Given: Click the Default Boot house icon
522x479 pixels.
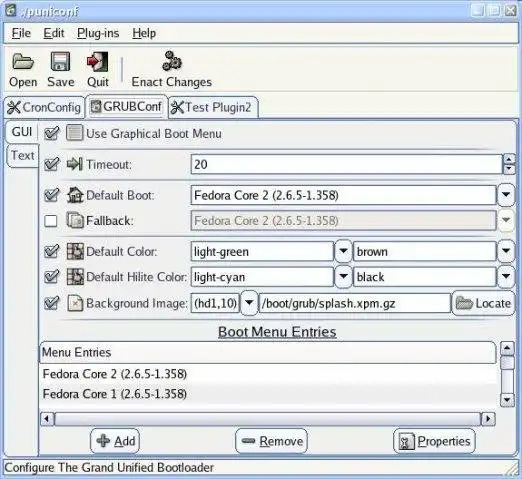Looking at the screenshot, I should coord(75,195).
